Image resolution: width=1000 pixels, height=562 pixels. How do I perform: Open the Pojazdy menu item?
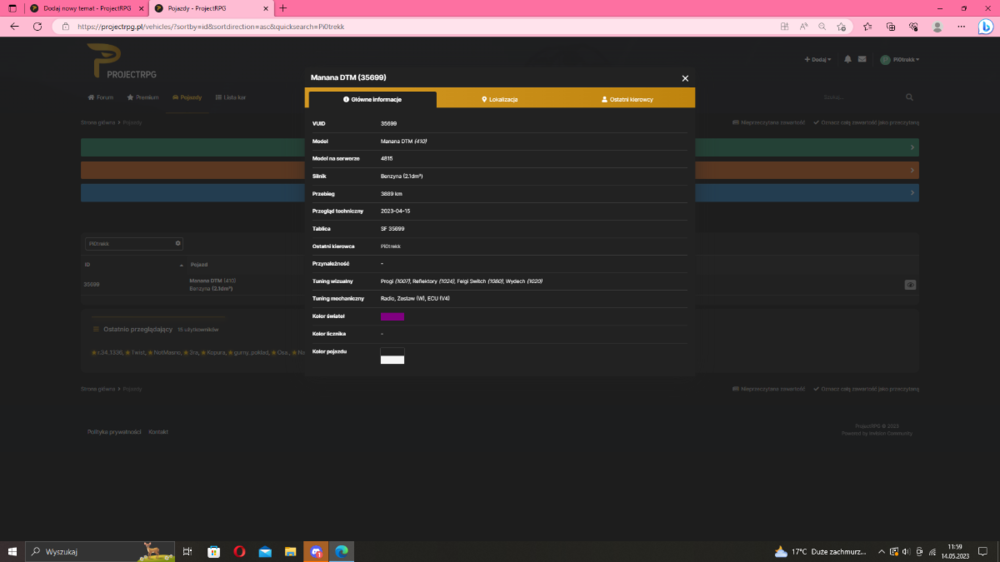pyautogui.click(x=187, y=98)
